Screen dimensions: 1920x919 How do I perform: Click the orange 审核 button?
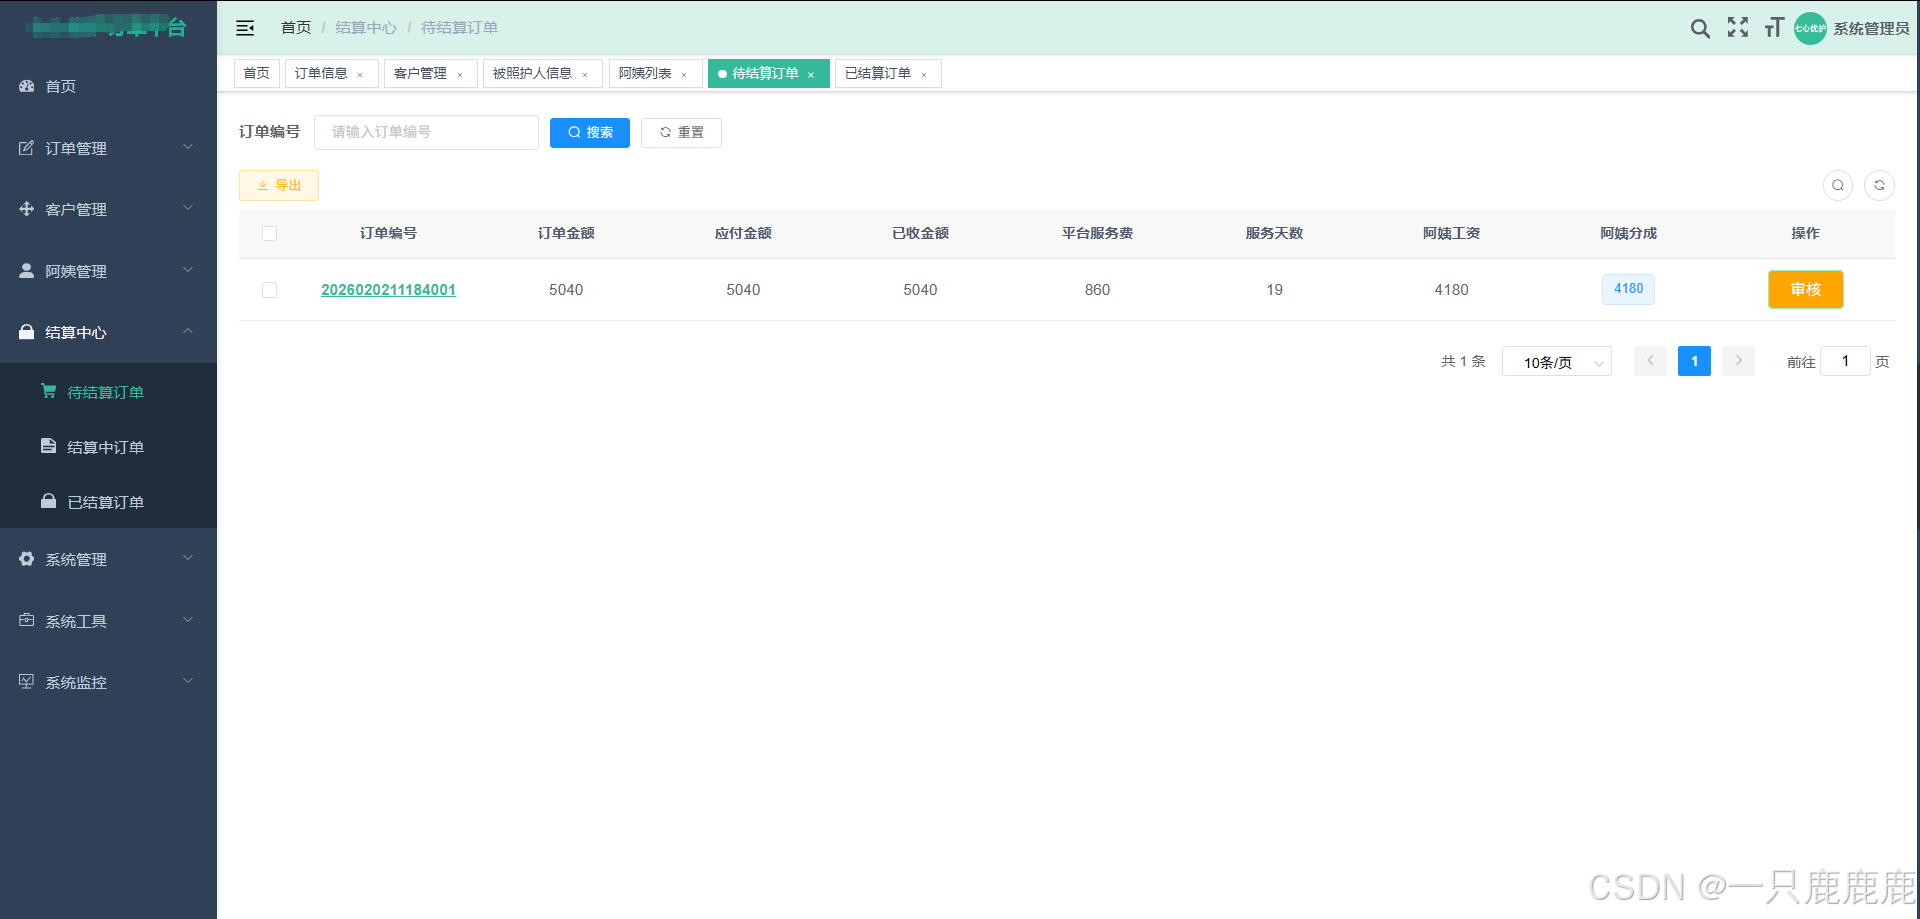click(x=1805, y=290)
